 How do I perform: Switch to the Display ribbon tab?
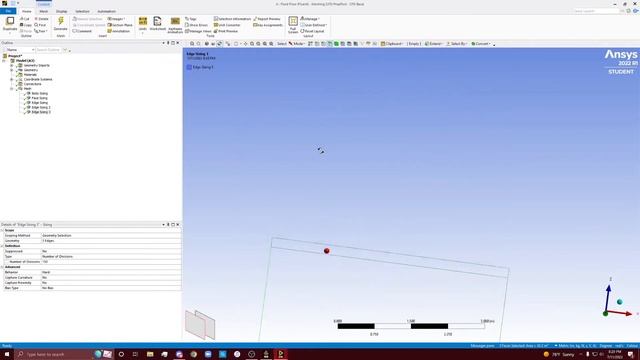coord(61,11)
